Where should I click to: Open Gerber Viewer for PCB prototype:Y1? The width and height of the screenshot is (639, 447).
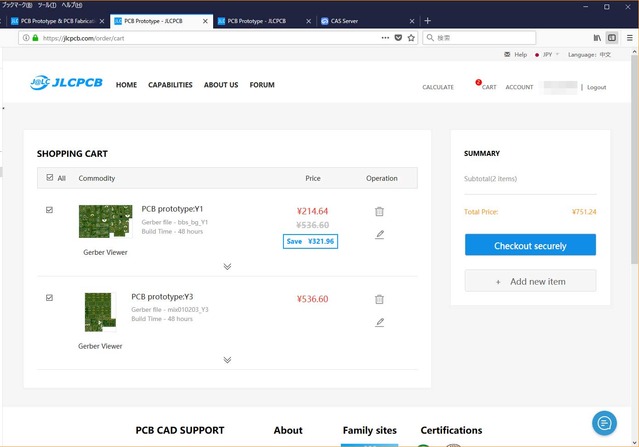105,252
